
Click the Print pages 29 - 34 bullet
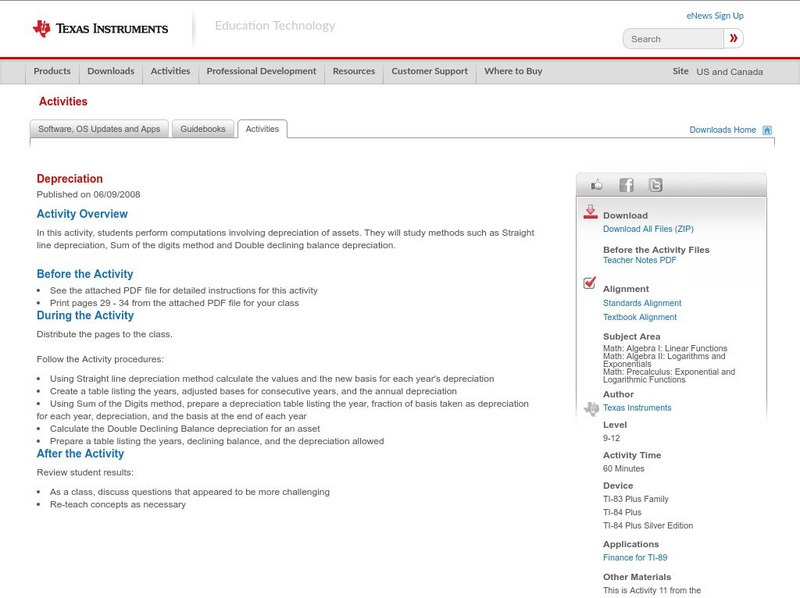pos(174,303)
